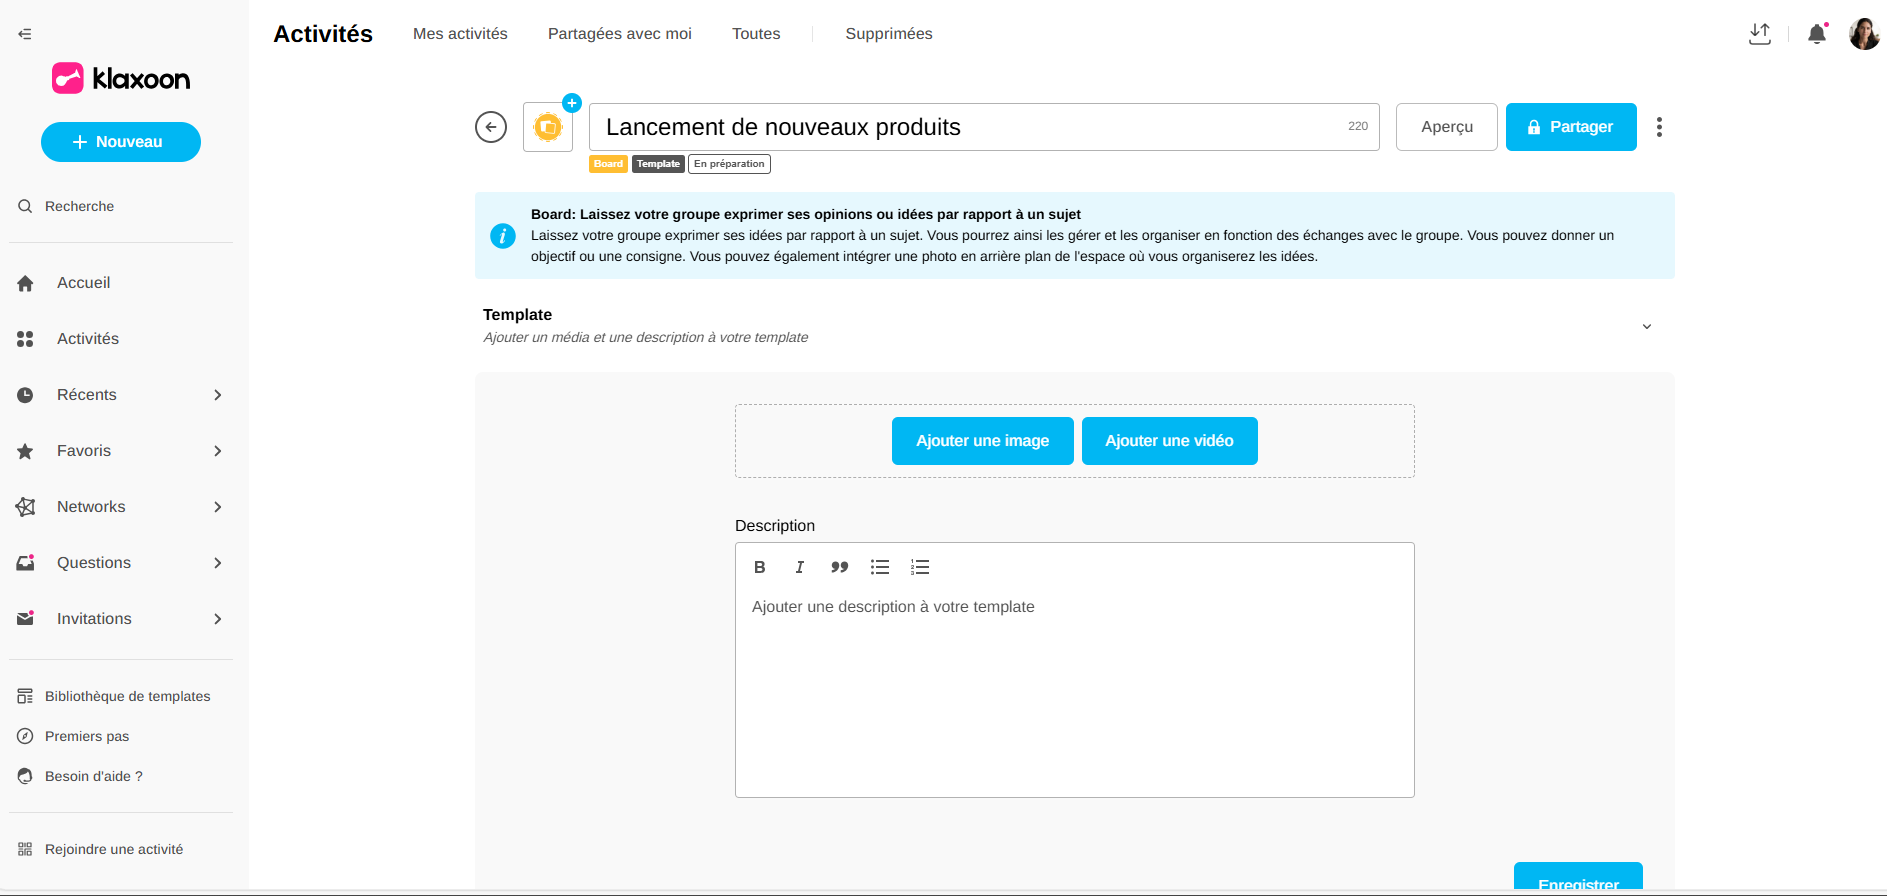Click the Bold formatting icon
Screen dimensions: 1887x896
760,567
